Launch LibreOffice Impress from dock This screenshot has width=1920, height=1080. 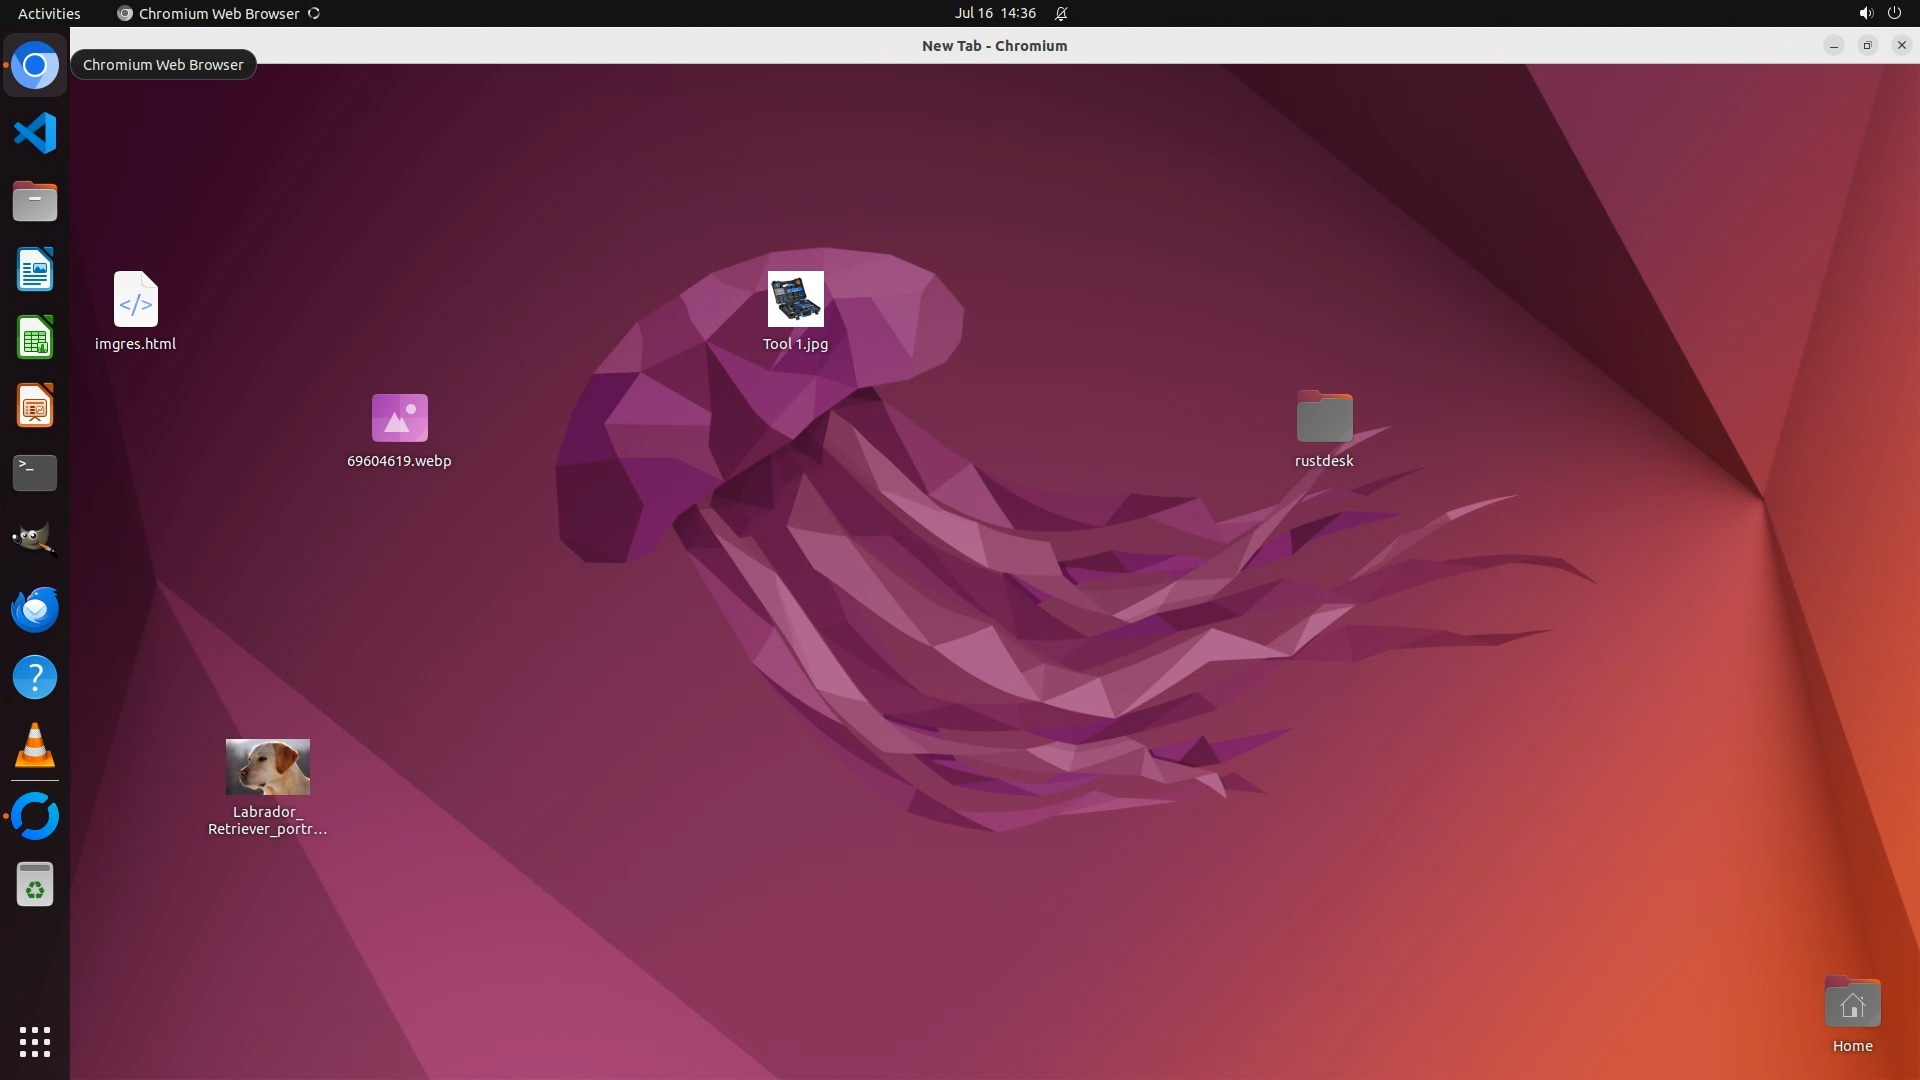tap(35, 406)
